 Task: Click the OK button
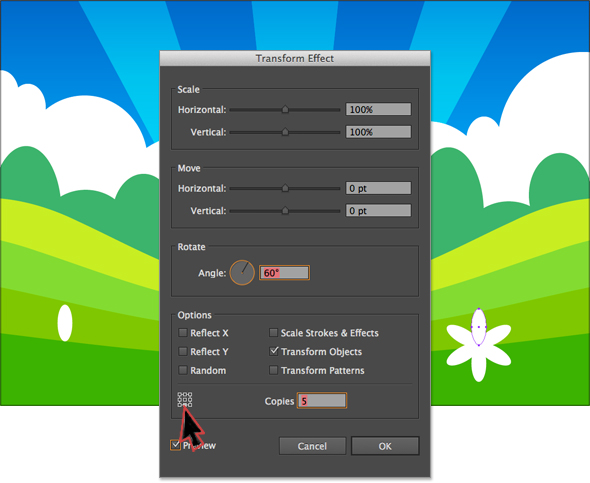tap(385, 446)
